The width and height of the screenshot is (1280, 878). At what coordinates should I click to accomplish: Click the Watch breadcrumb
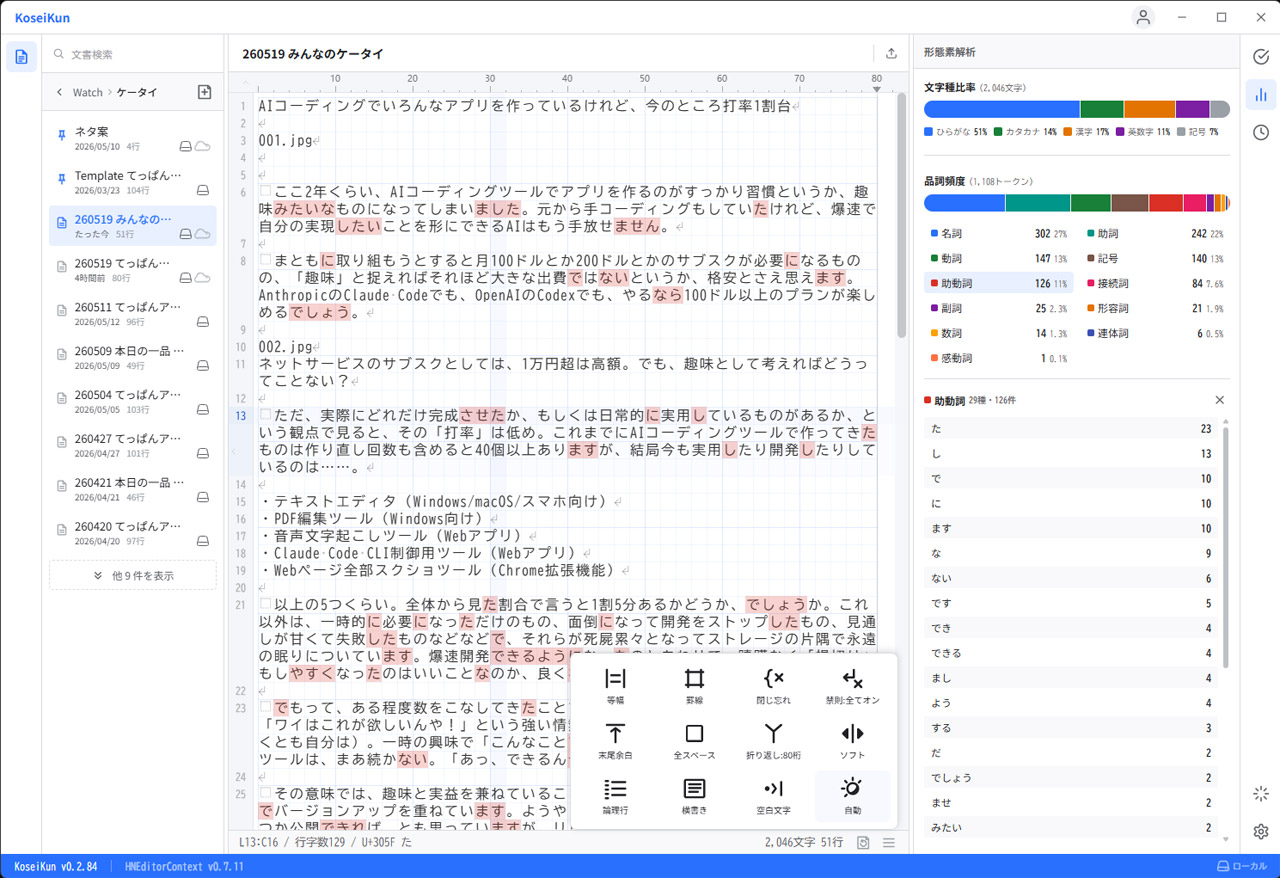(88, 92)
